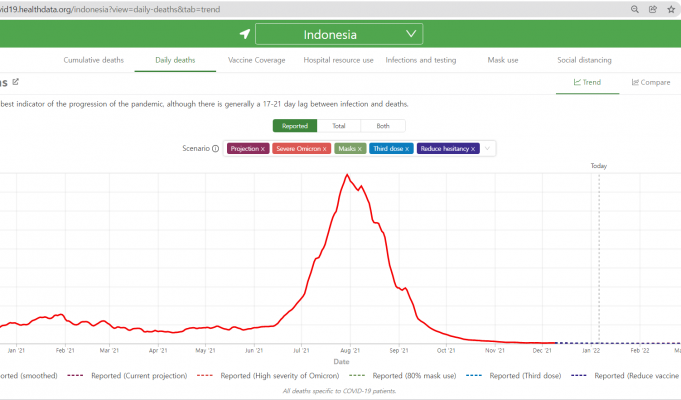Choose the Both data option
Viewport: 681px width, 400px height.
click(x=383, y=126)
